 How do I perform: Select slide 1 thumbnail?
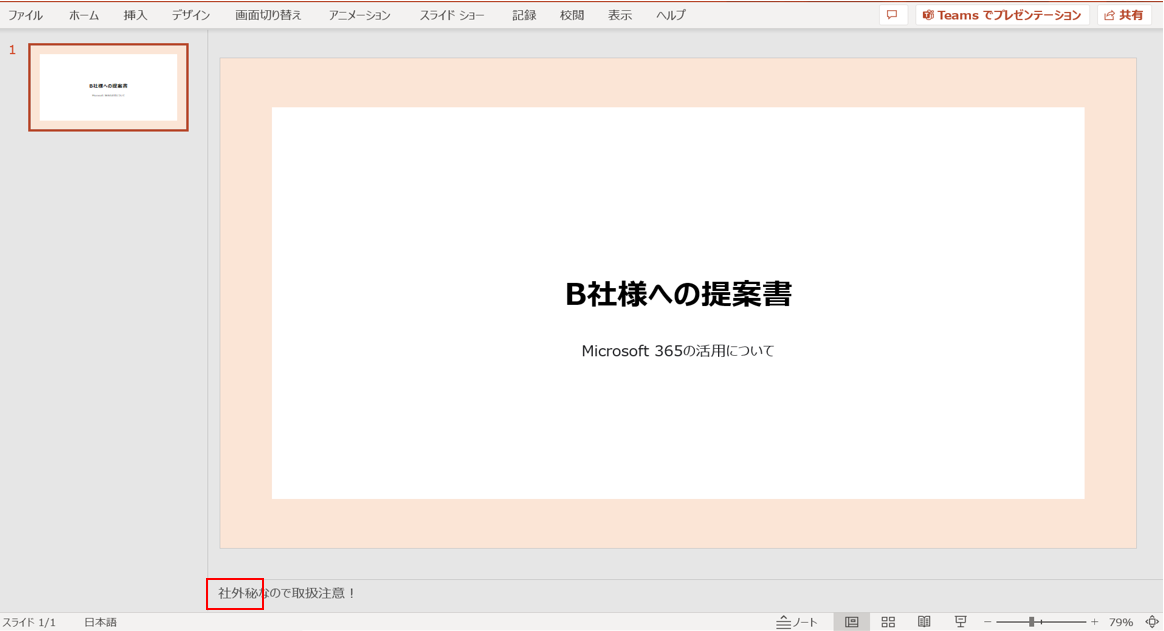tap(108, 87)
